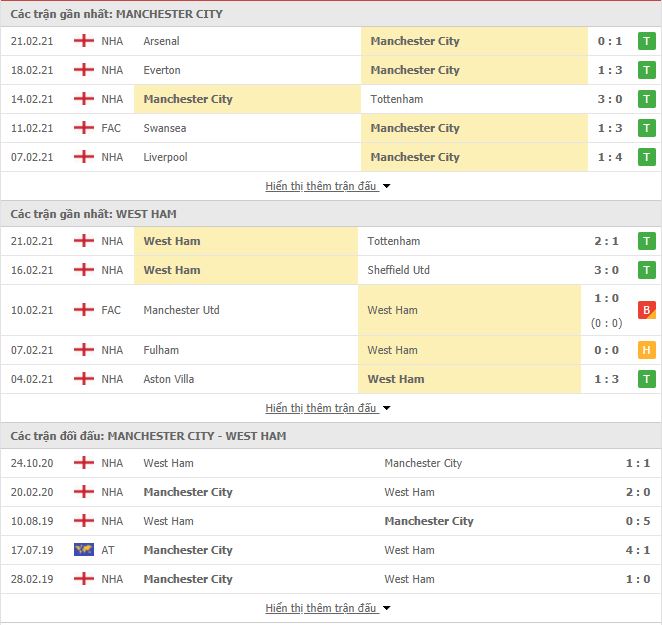The image size is (662, 625).
Task: Click score 4 : 1 in 17.07.19 match
Action: pos(638,549)
